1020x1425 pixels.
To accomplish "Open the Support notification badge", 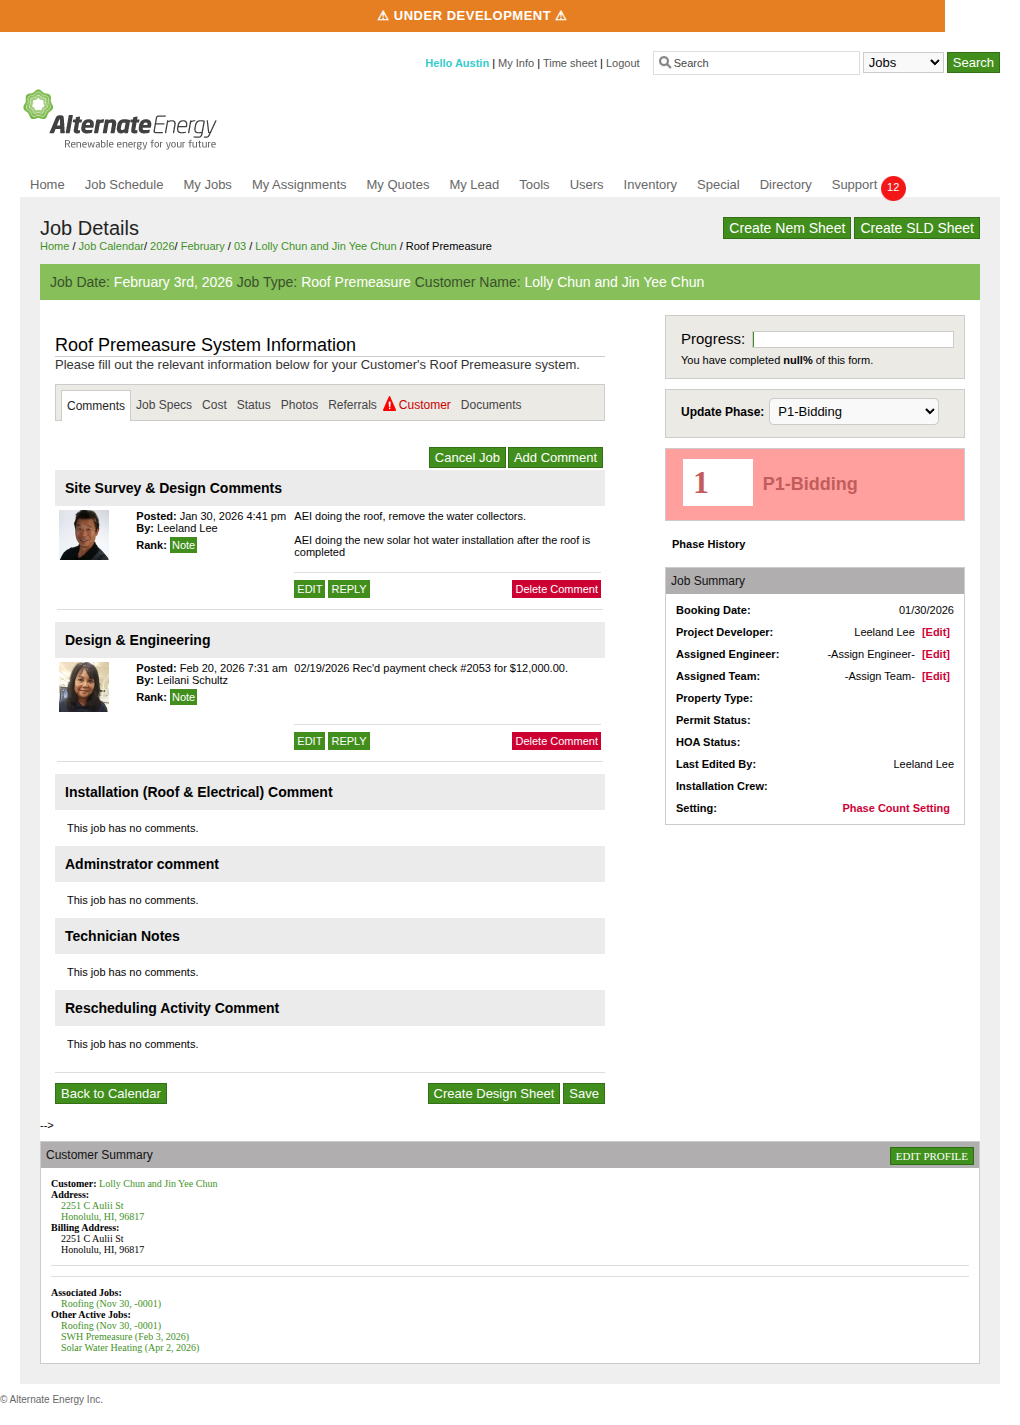I will point(893,187).
